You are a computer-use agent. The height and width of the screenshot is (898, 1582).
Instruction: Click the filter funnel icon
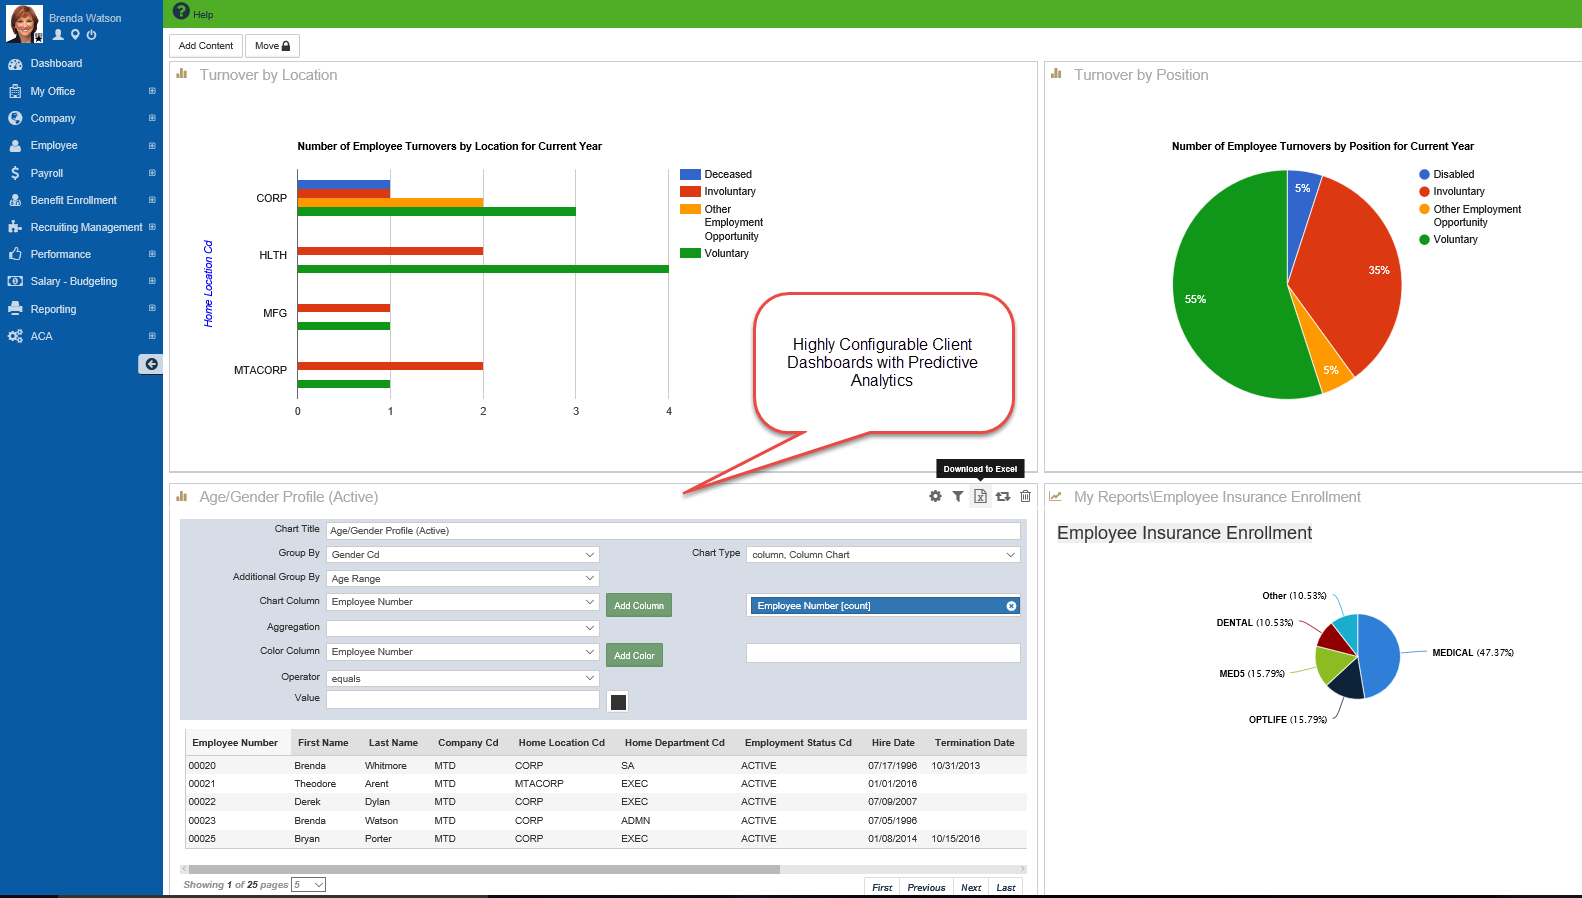click(x=957, y=496)
